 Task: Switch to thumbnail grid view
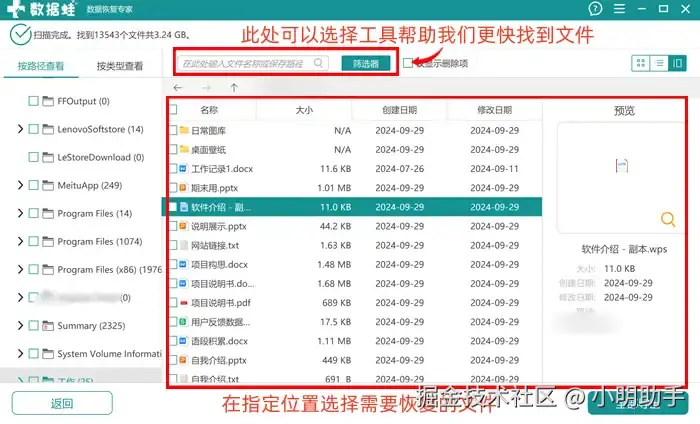pyautogui.click(x=641, y=63)
